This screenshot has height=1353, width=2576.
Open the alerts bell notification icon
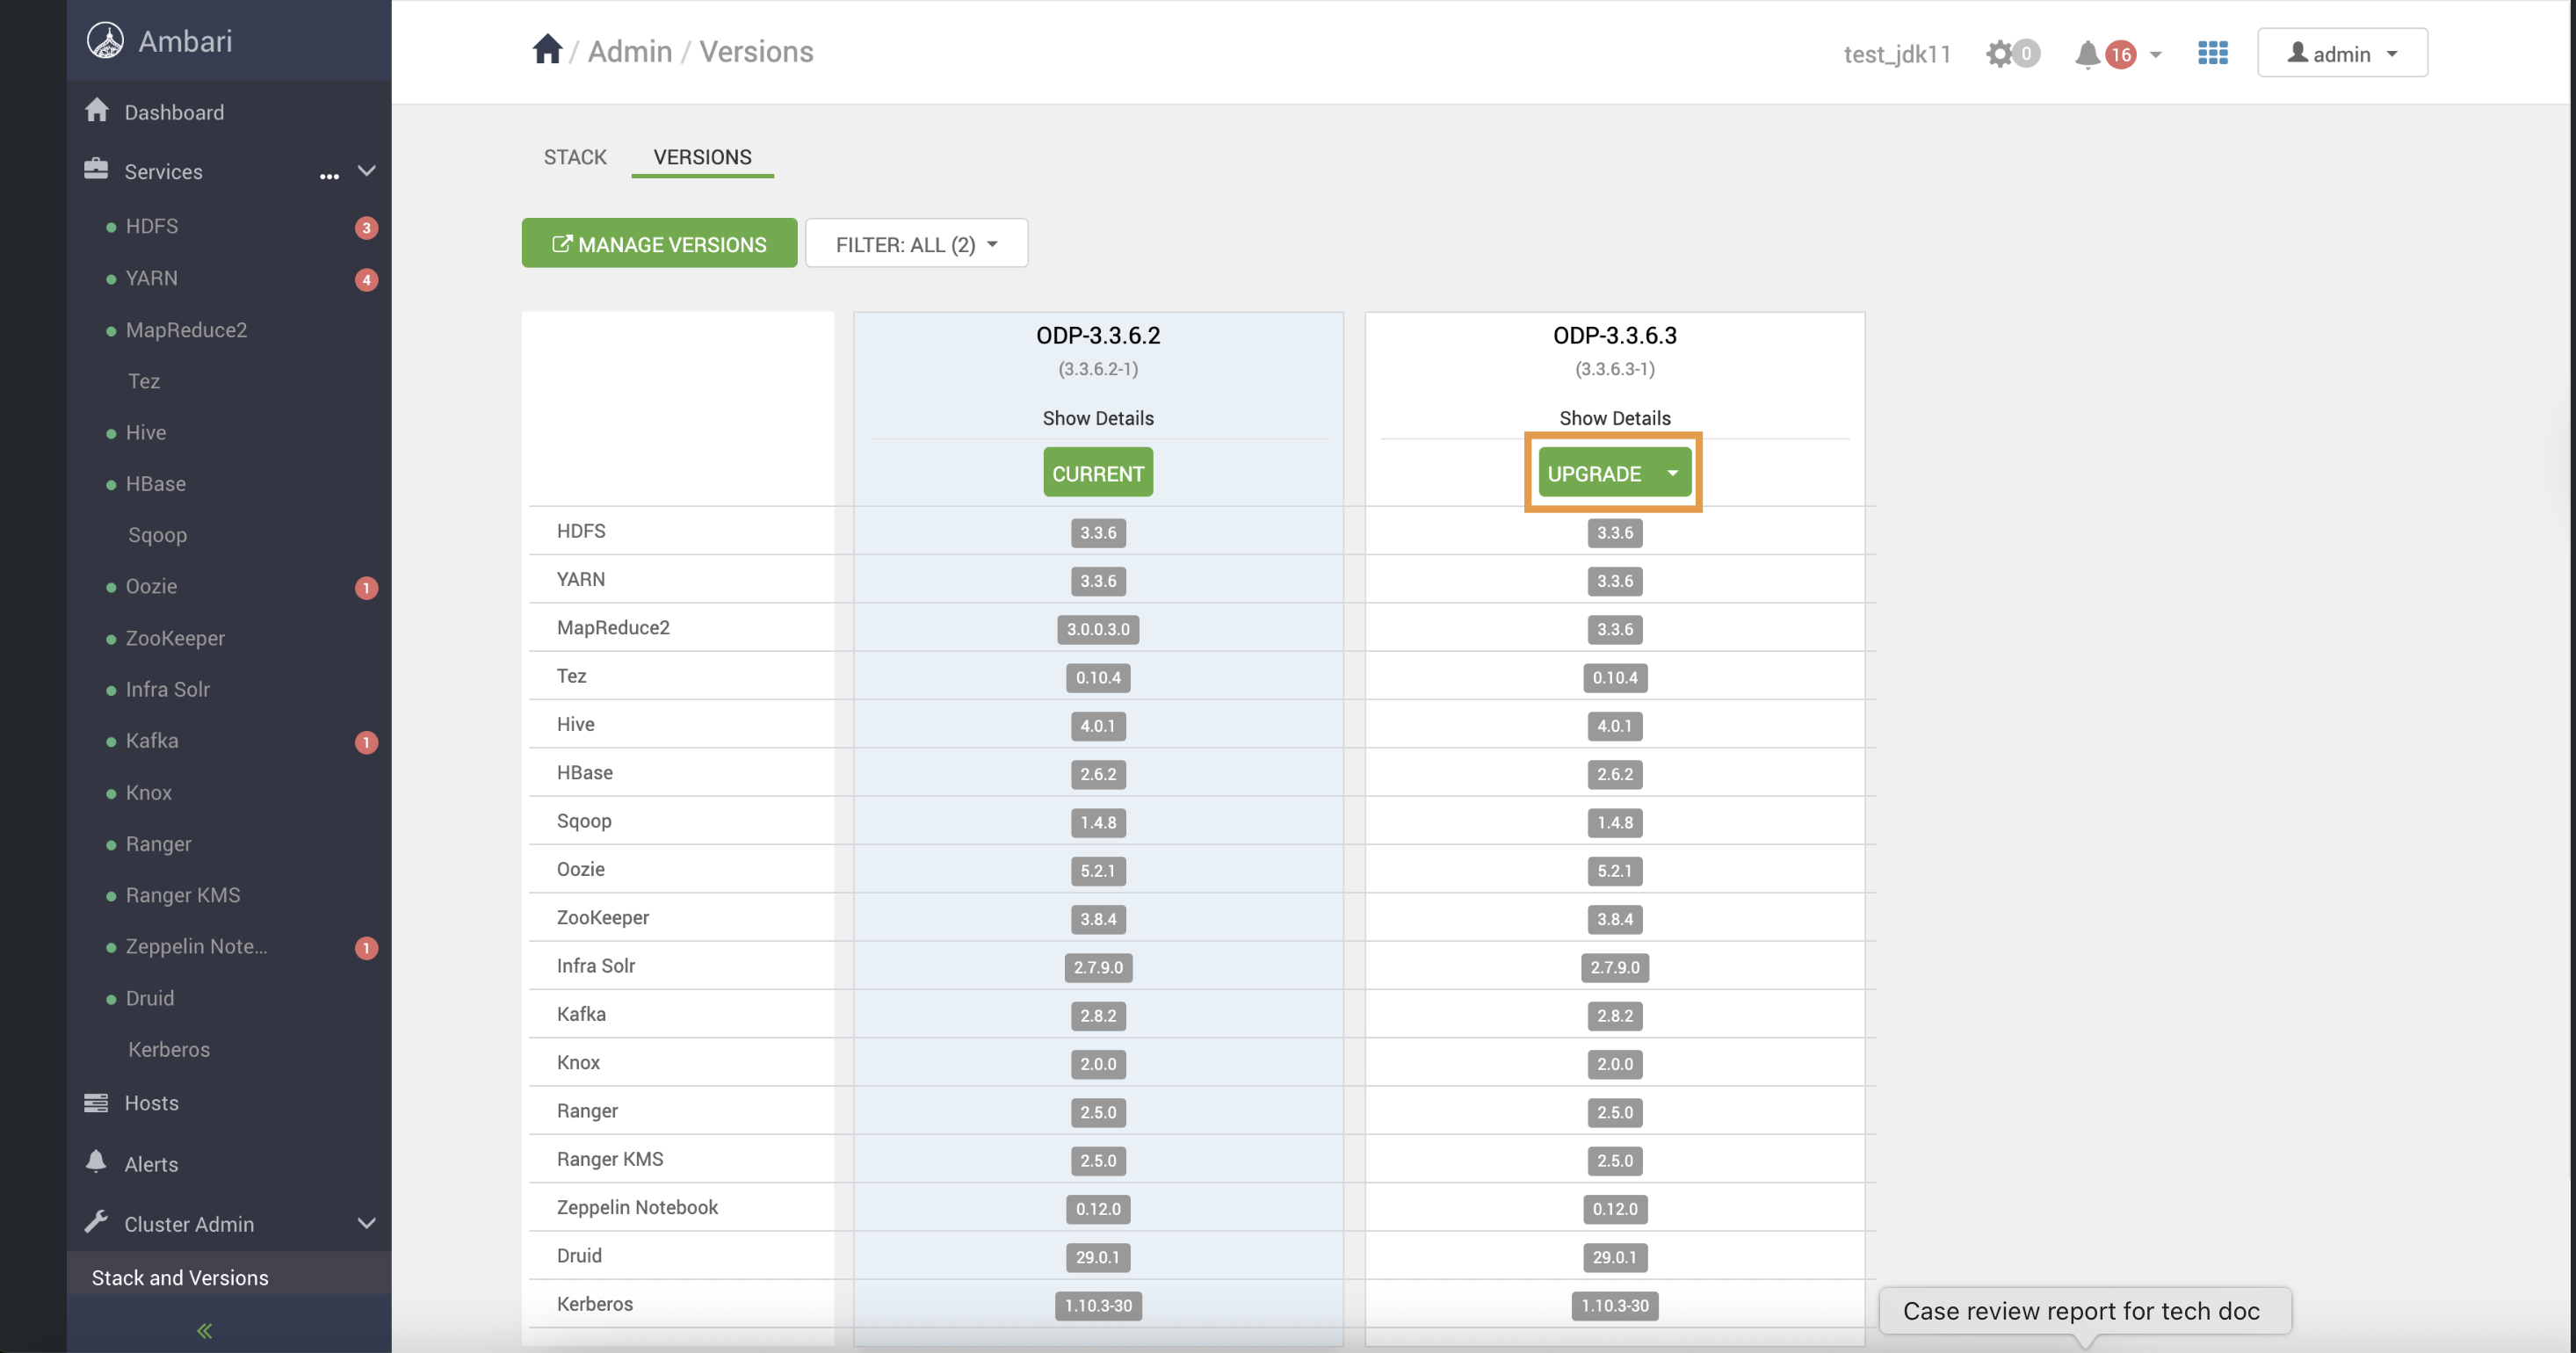tap(2087, 54)
